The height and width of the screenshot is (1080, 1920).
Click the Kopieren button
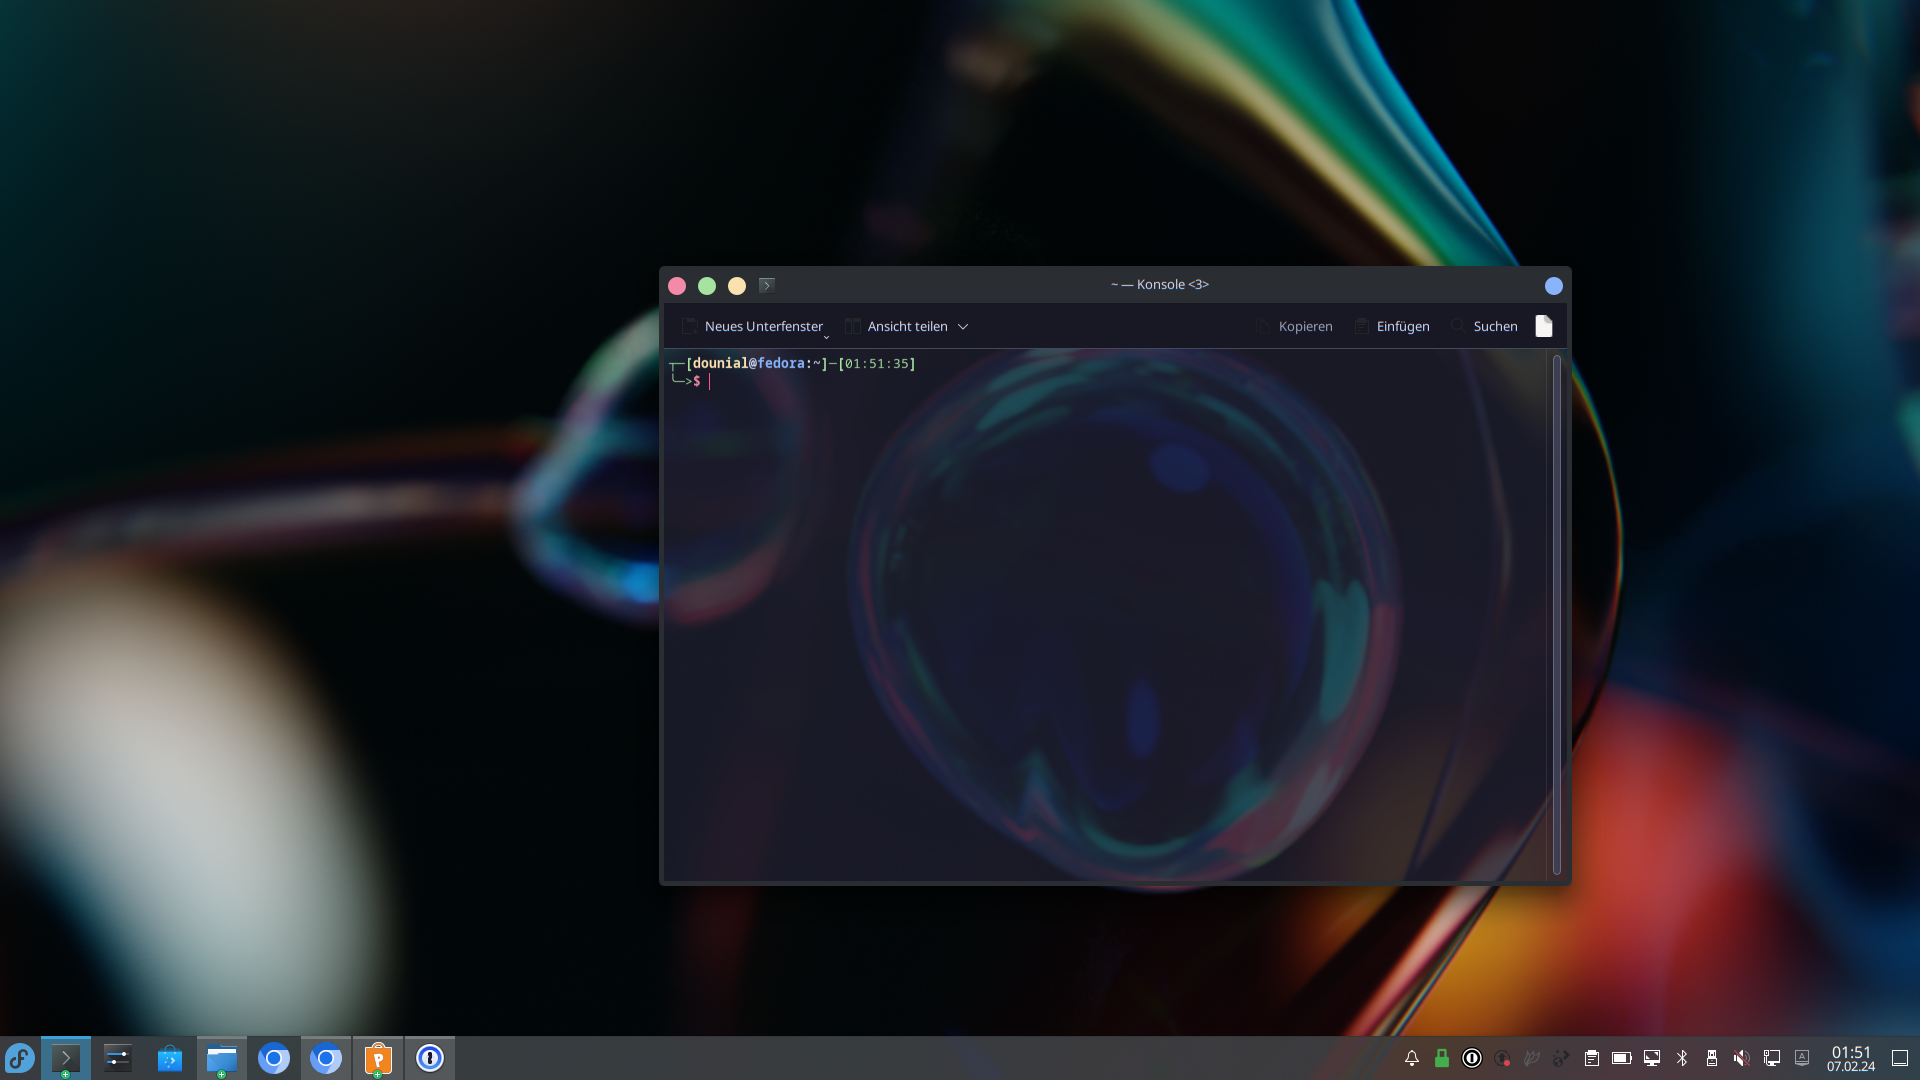click(x=1294, y=327)
